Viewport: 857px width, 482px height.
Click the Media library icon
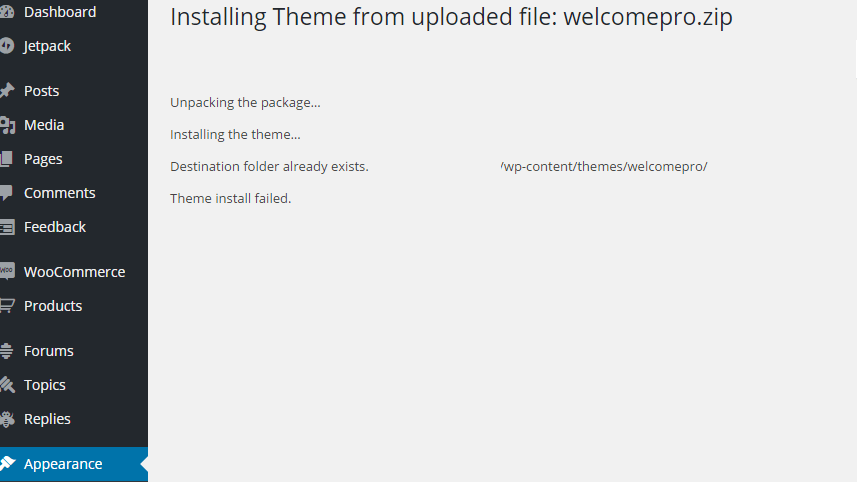coord(7,125)
